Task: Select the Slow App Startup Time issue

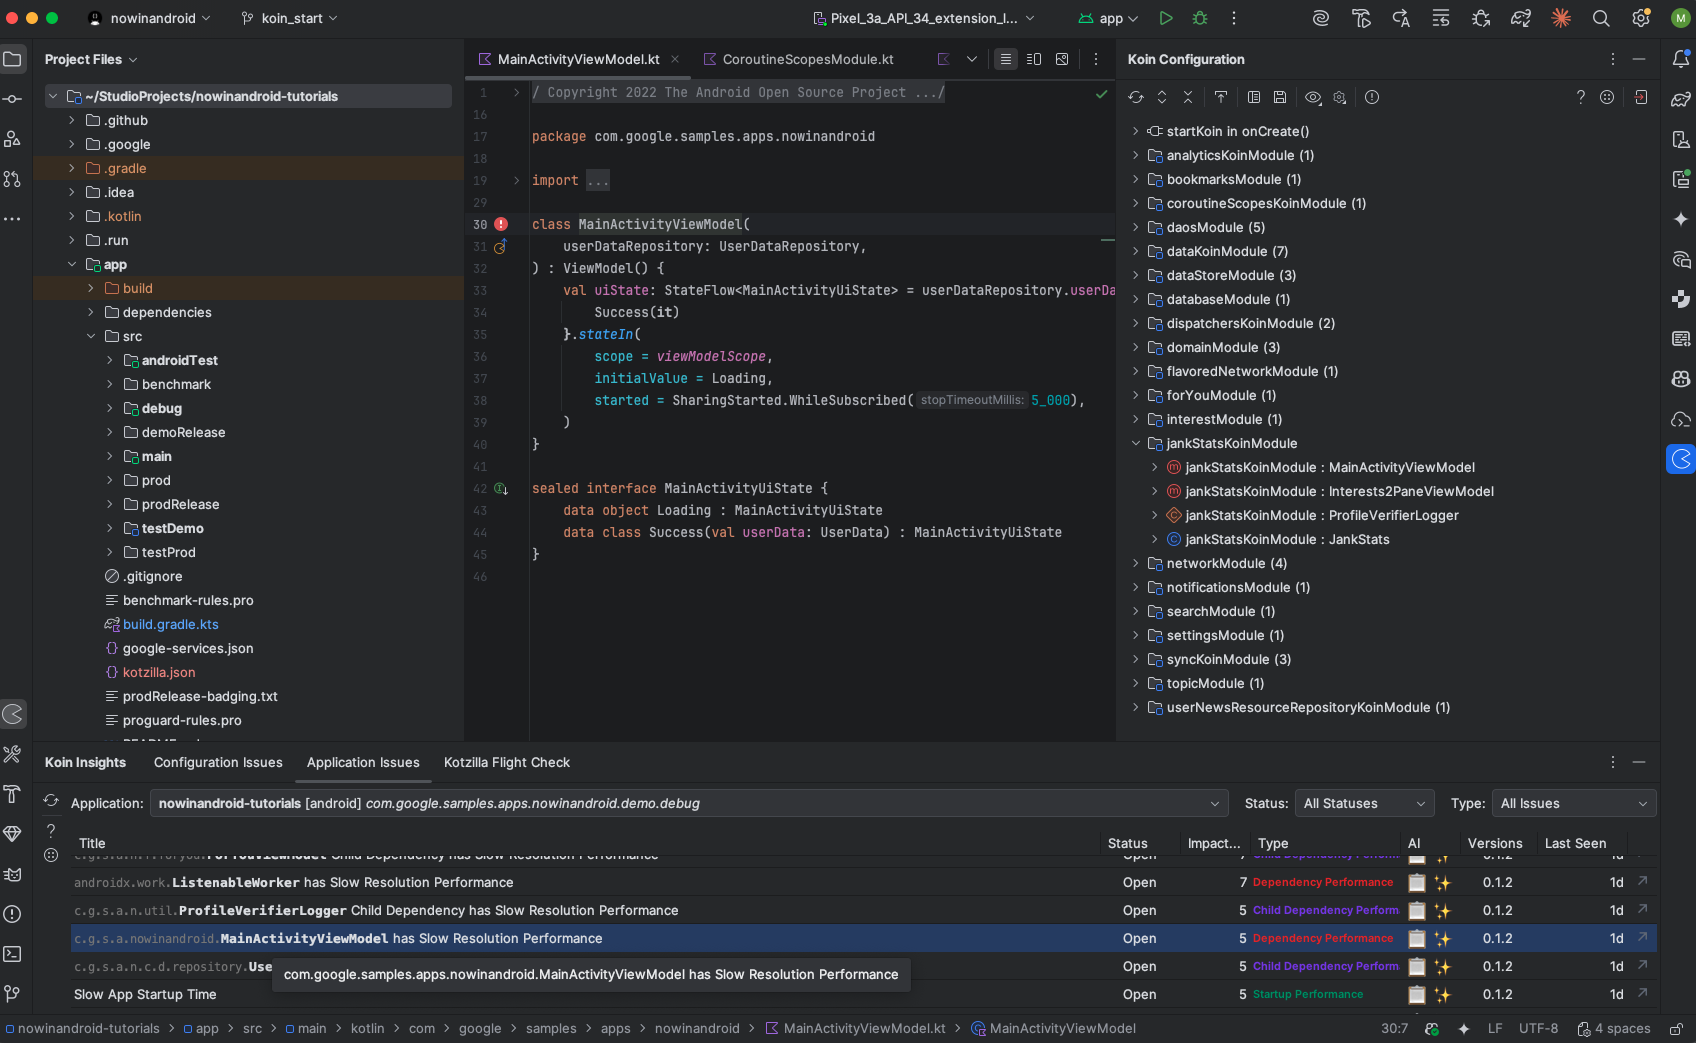Action: tap(145, 994)
